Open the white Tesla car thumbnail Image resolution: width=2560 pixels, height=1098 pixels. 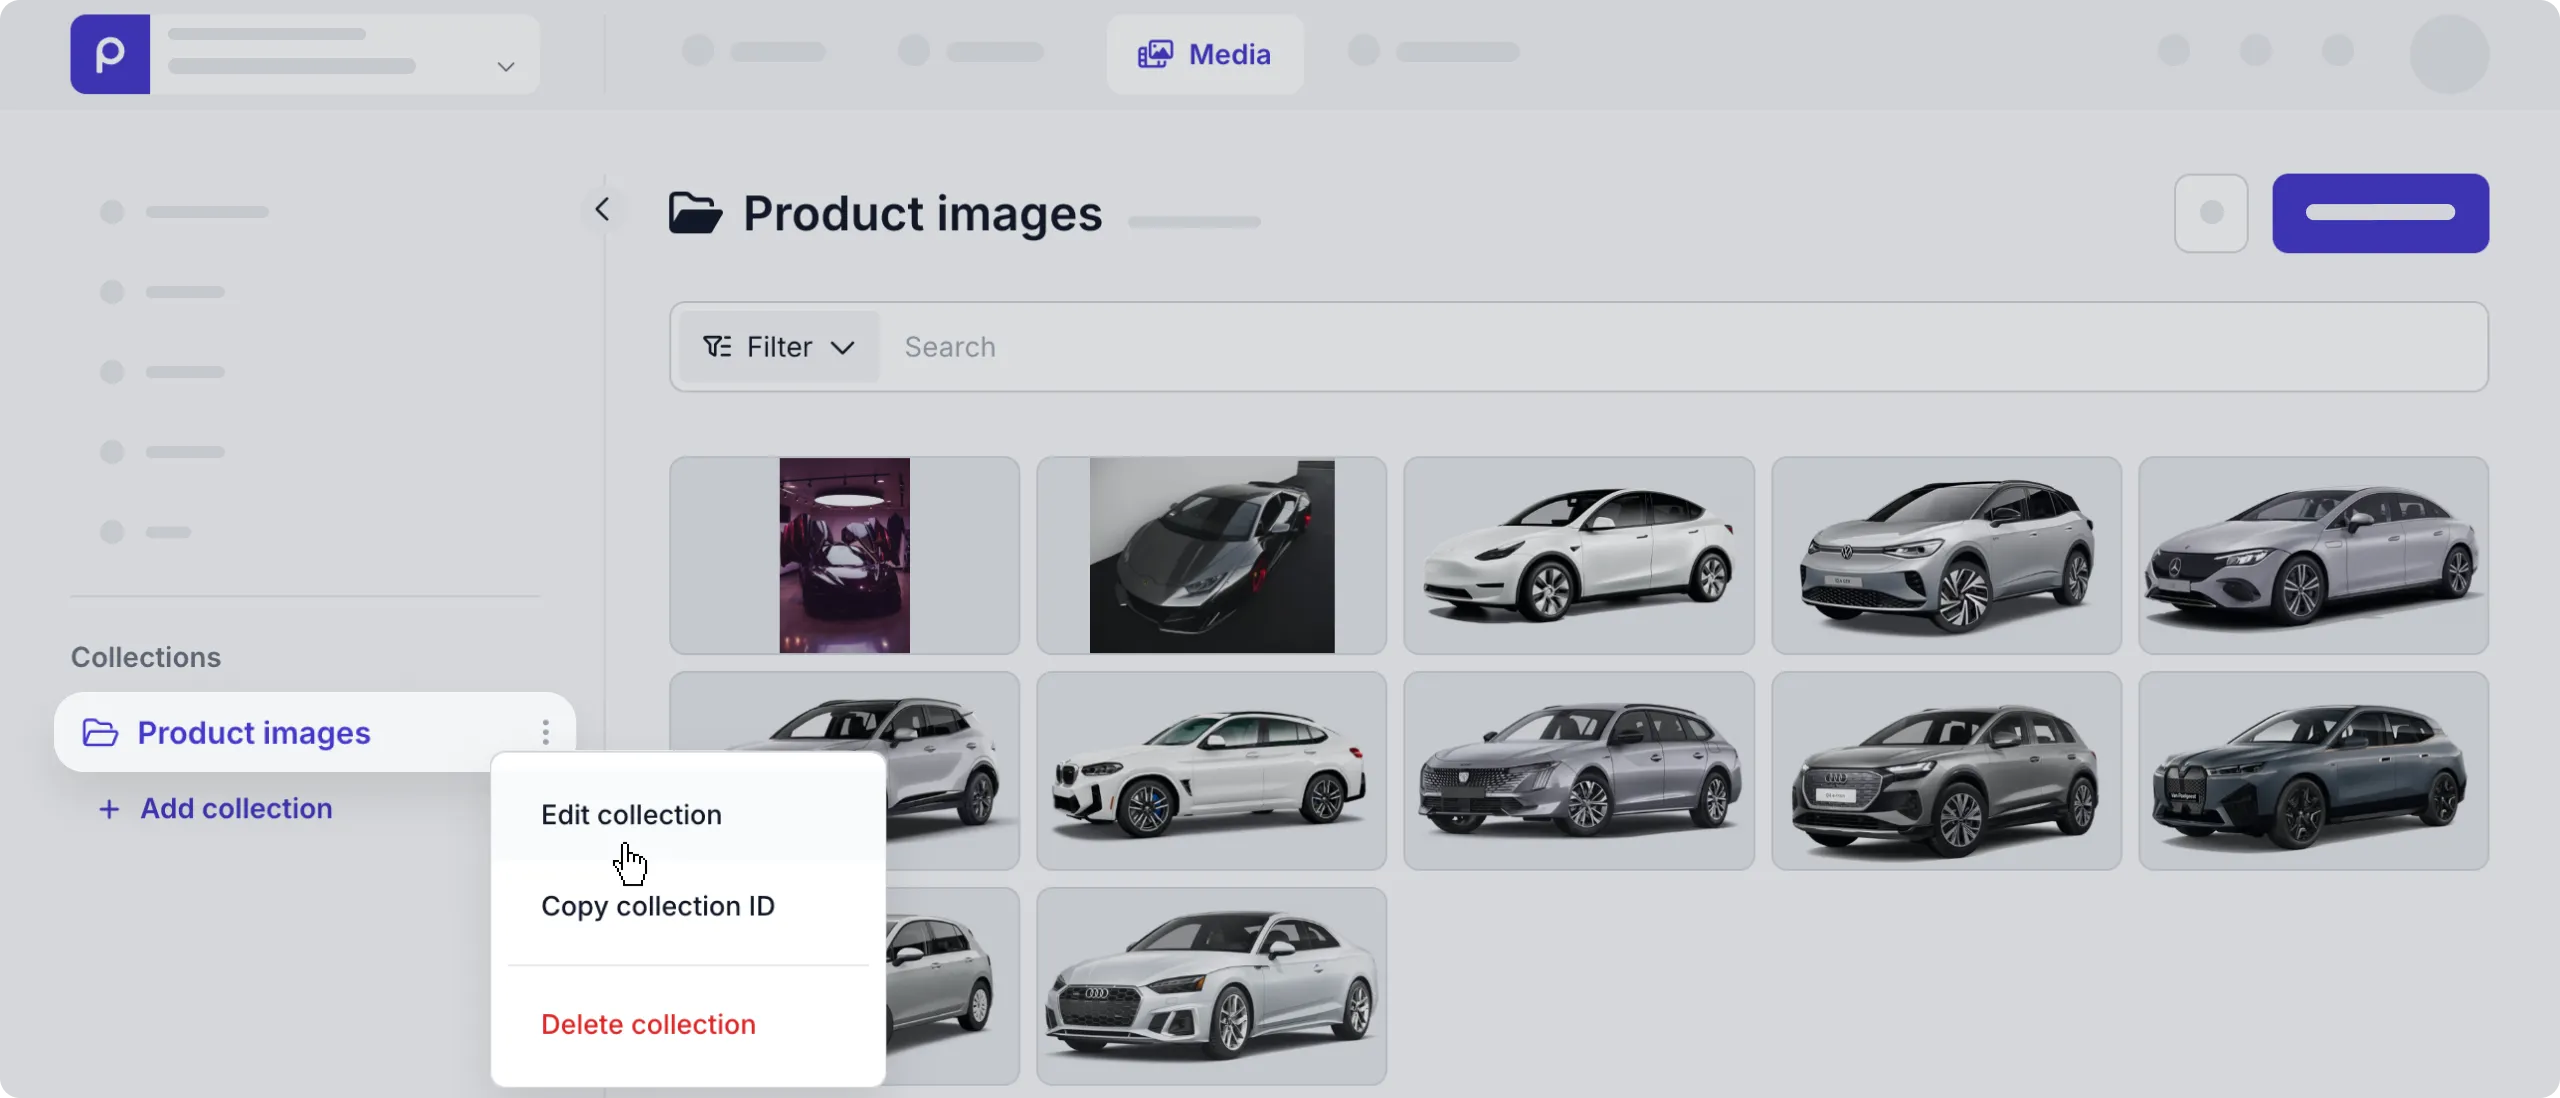(1578, 556)
